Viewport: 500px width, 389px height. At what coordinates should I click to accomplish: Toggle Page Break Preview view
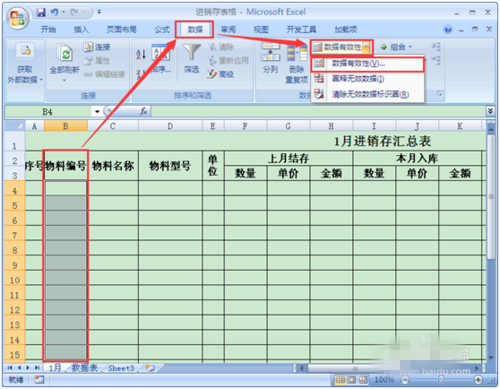[364, 380]
